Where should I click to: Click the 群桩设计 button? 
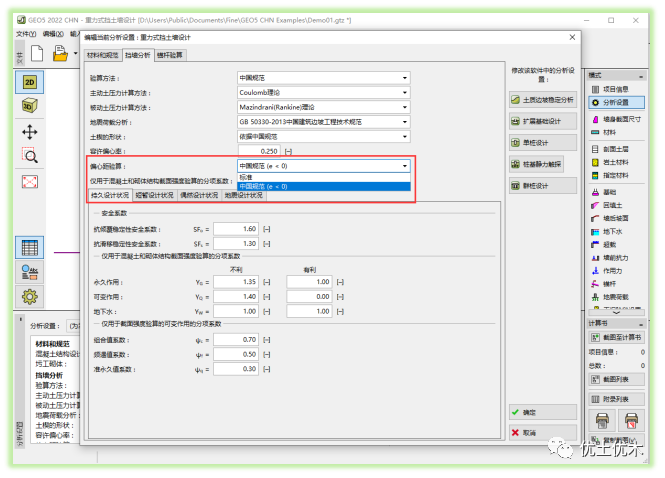[x=543, y=186]
